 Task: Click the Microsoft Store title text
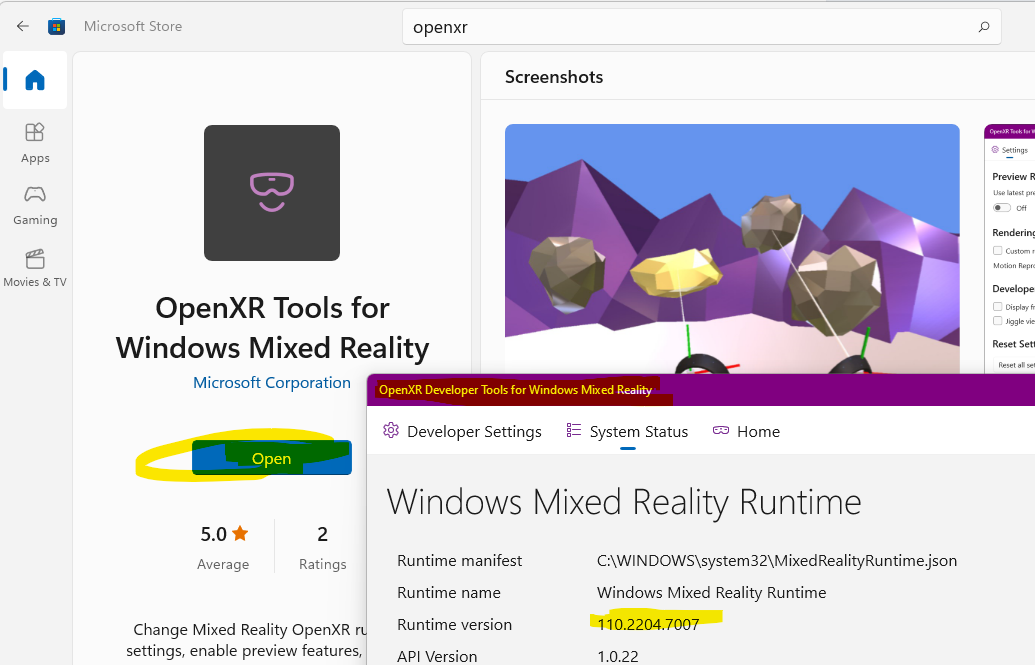[x=133, y=26]
